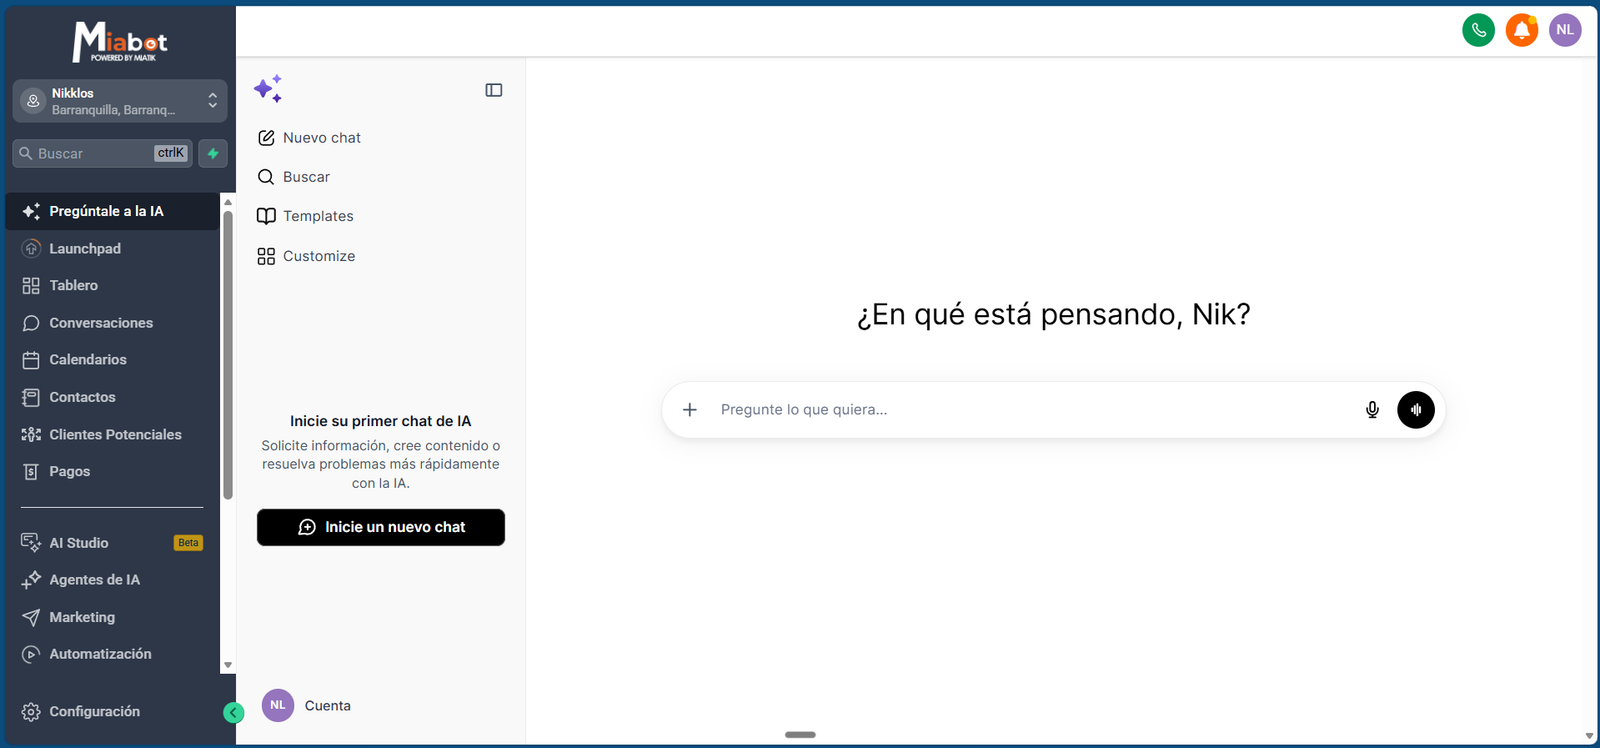This screenshot has height=748, width=1600.
Task: Click the sidebar scrollbar up arrow
Action: [228, 202]
